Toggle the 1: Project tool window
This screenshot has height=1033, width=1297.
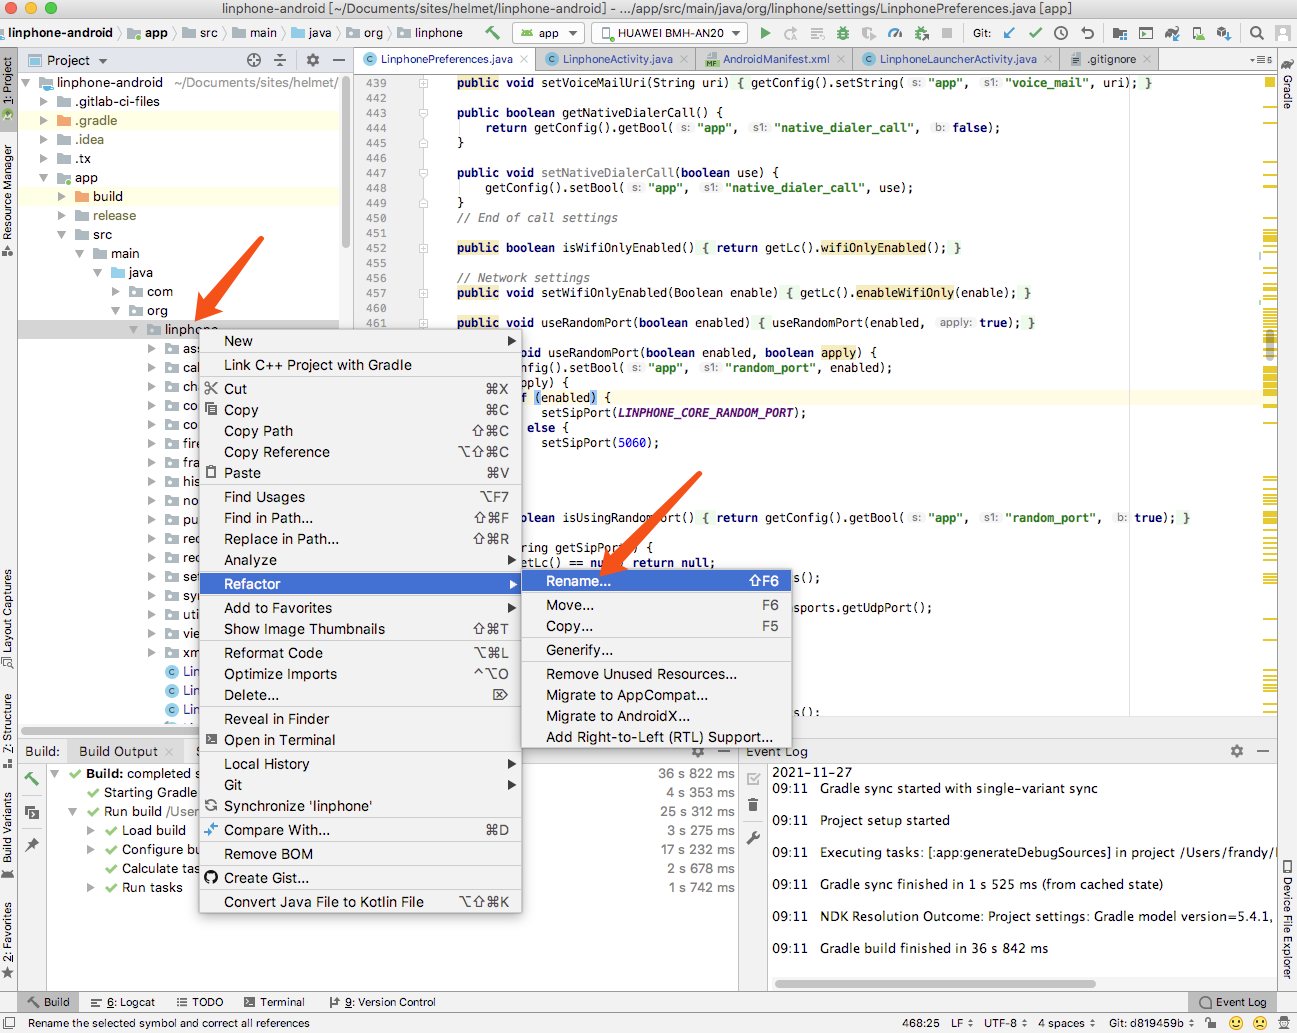tap(8, 89)
